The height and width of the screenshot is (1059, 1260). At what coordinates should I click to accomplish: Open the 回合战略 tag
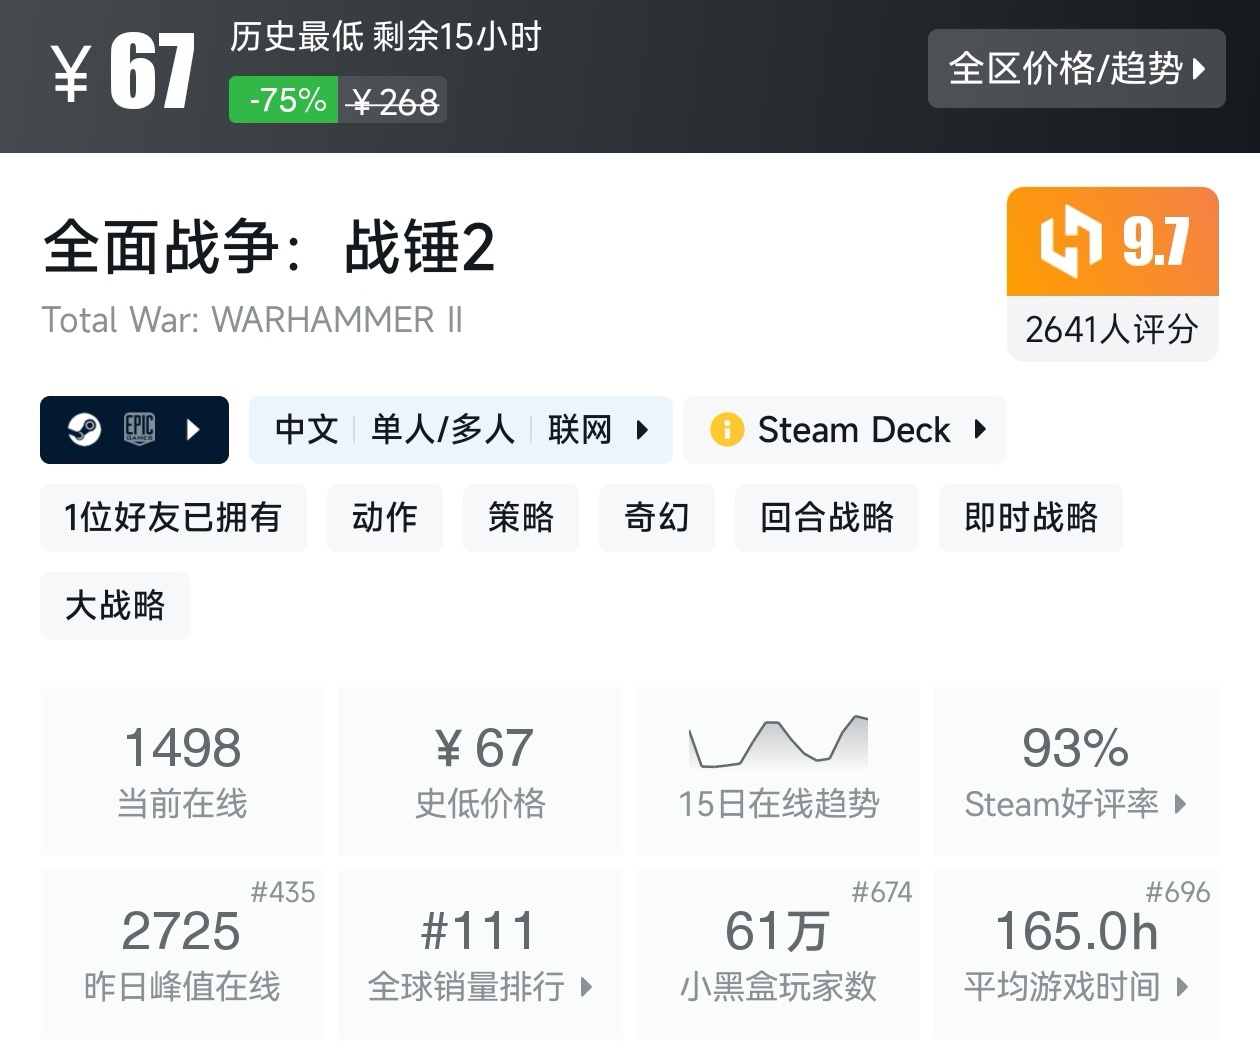[827, 518]
